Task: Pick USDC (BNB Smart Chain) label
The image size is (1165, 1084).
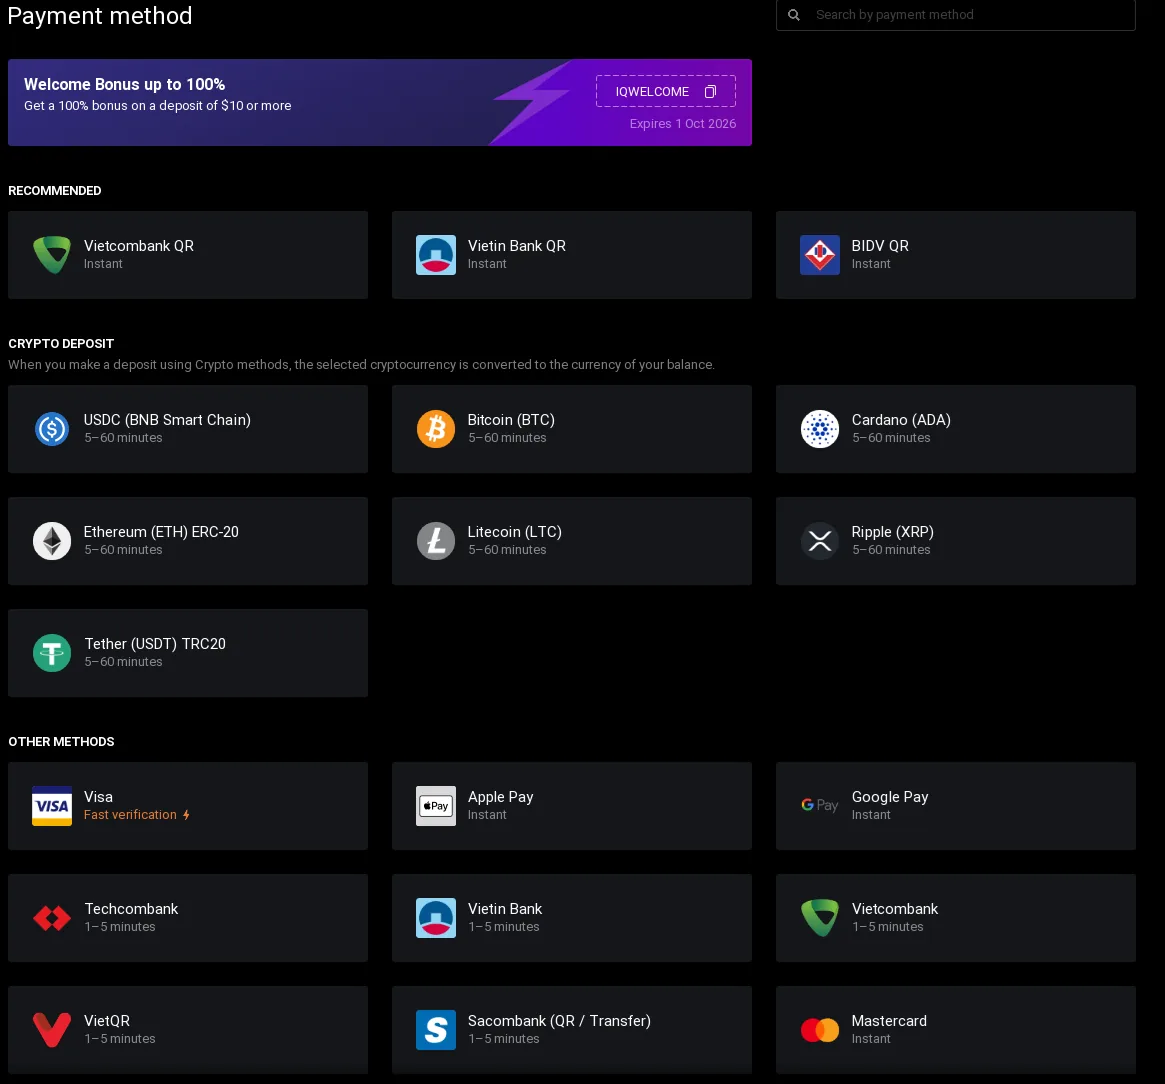Action: pos(167,420)
